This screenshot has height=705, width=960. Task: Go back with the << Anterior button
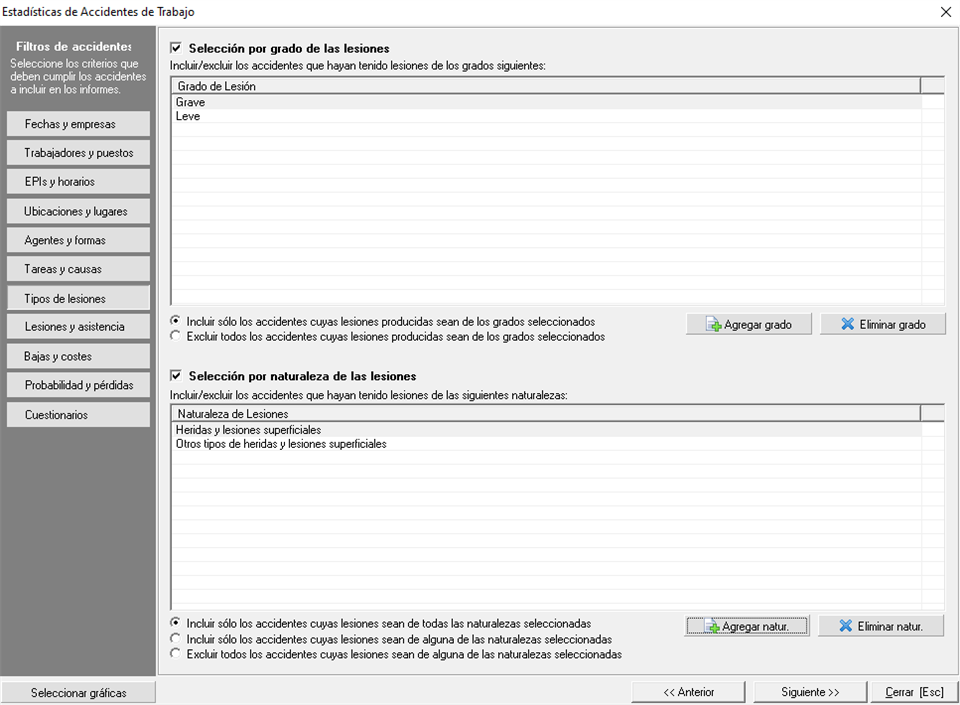[688, 692]
